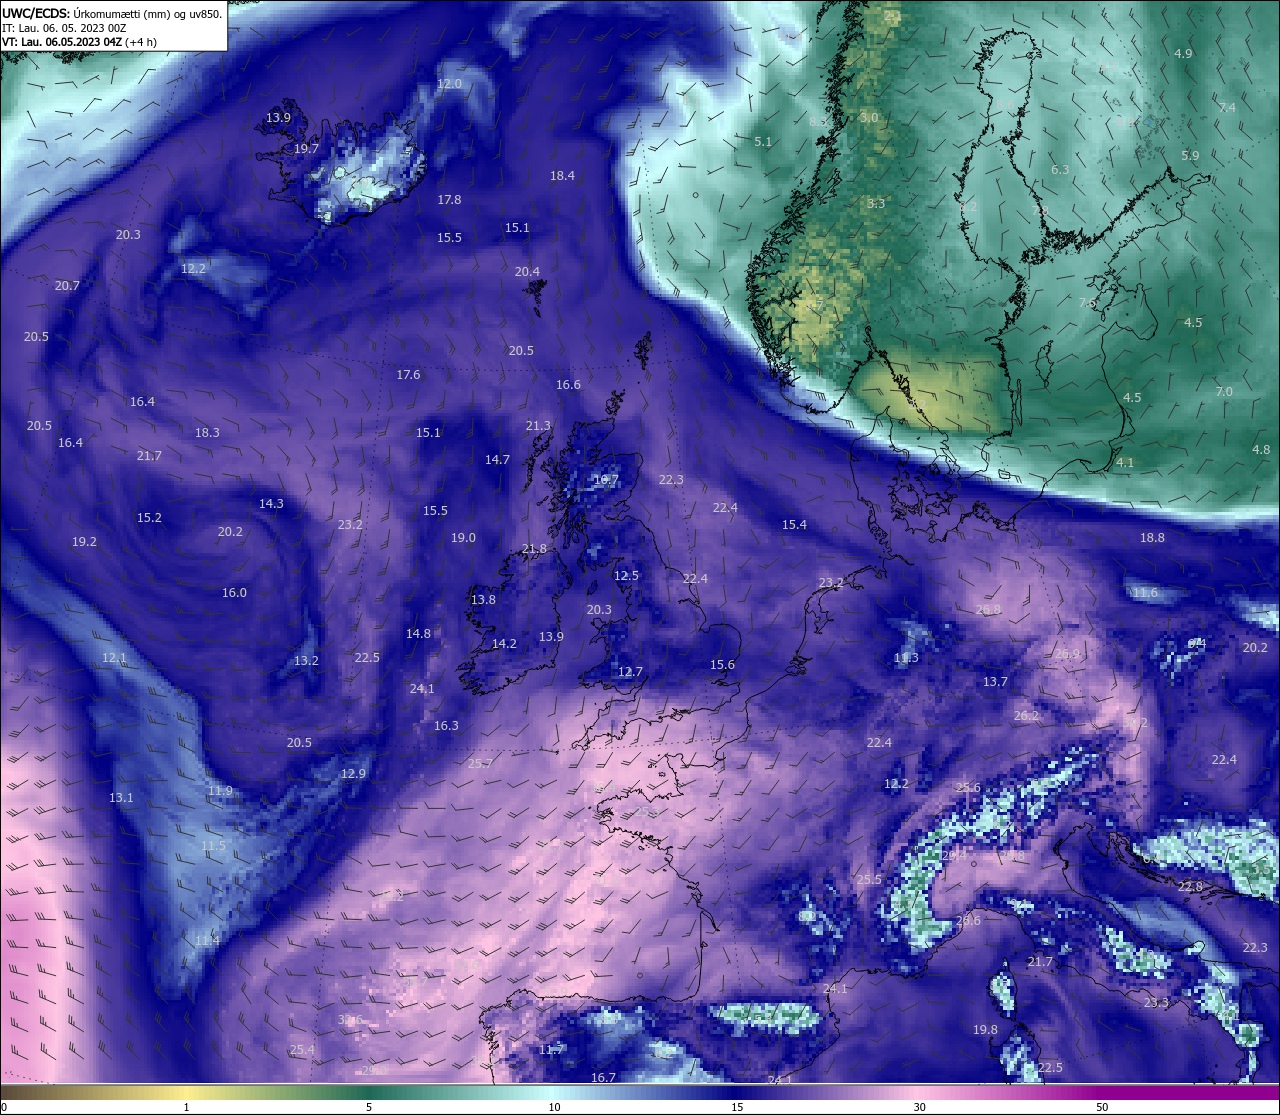The image size is (1280, 1115).
Task: Click the 11.6 value on the map
Action: (1145, 593)
